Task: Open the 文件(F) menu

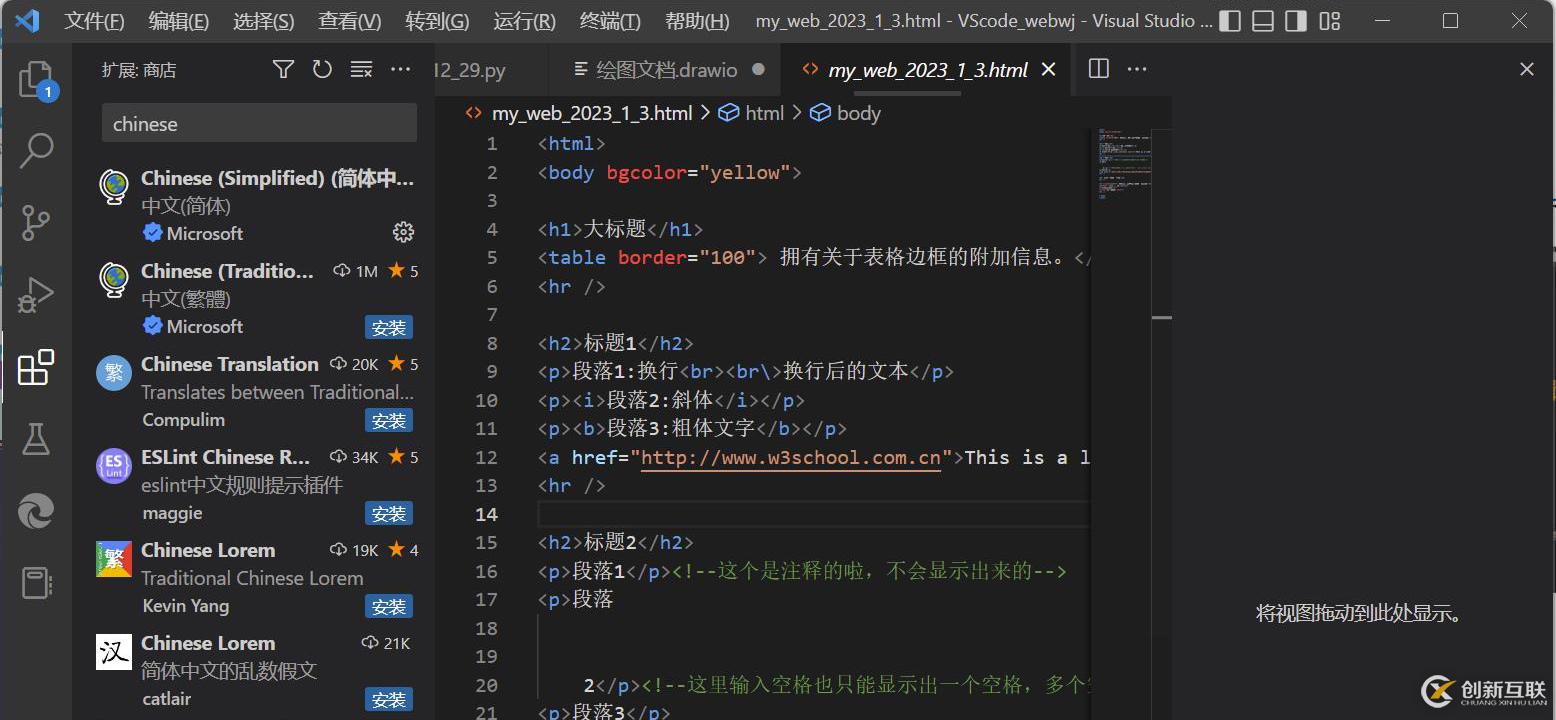Action: [94, 21]
